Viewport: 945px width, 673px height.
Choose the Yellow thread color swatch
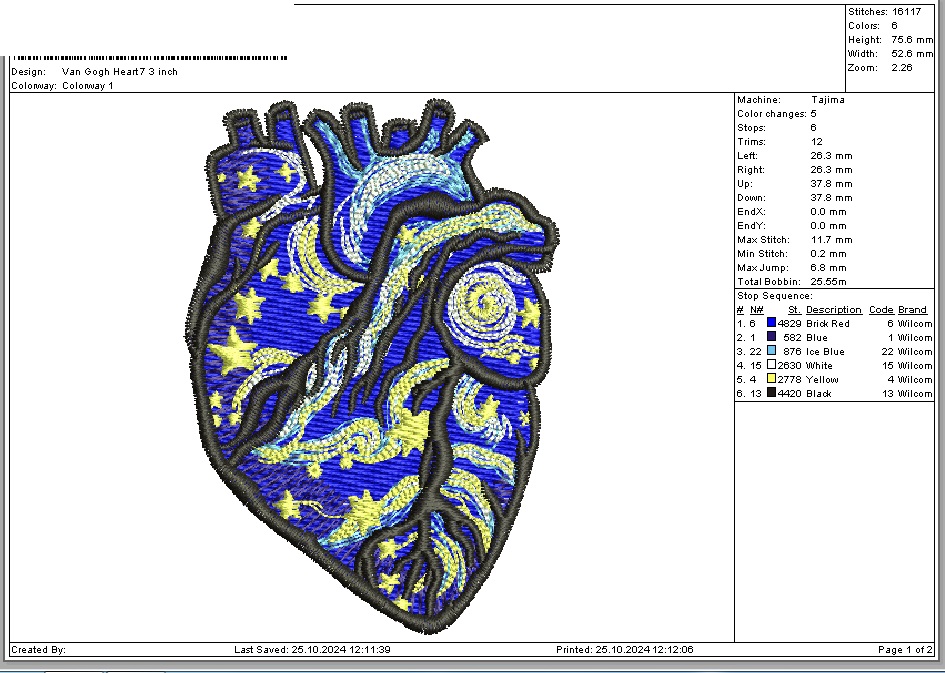[x=771, y=379]
